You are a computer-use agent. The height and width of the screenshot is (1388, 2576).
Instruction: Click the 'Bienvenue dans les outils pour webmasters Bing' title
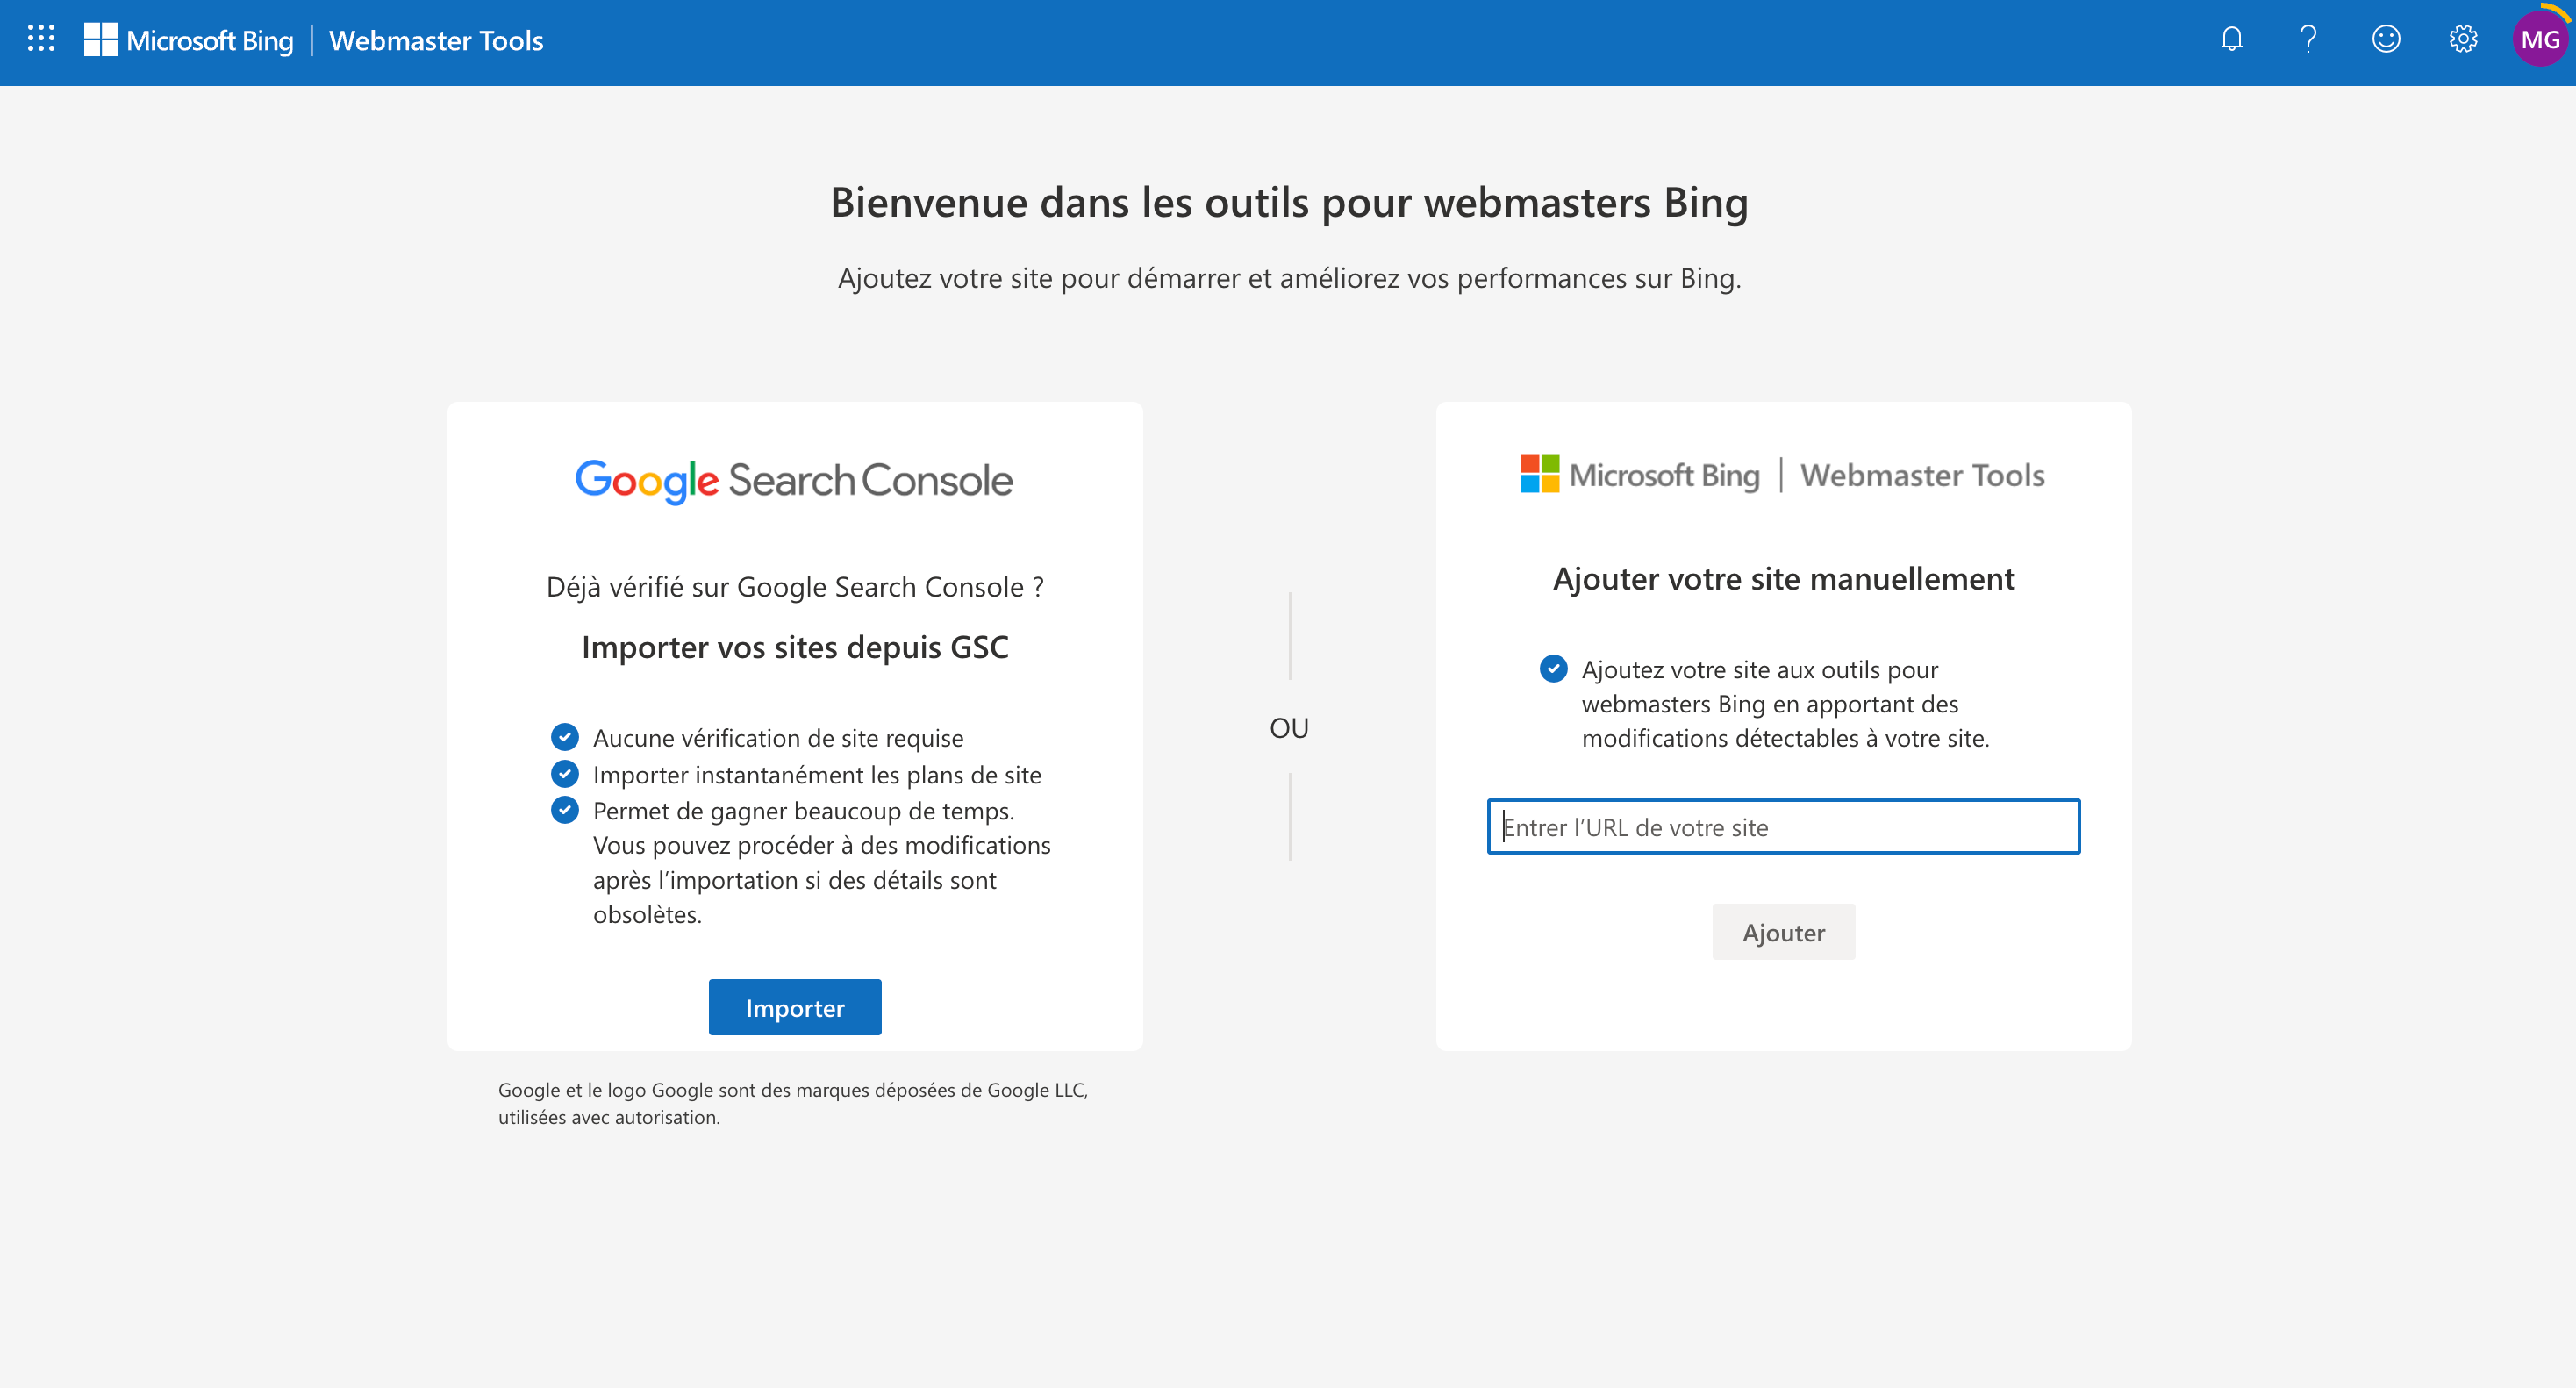(x=1289, y=203)
